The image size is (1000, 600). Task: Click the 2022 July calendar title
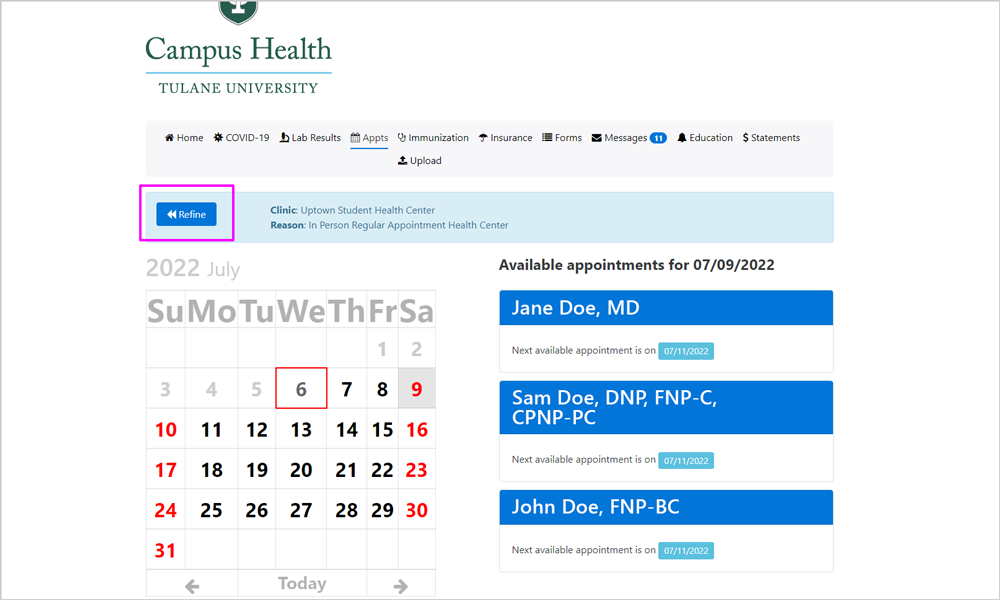click(193, 268)
